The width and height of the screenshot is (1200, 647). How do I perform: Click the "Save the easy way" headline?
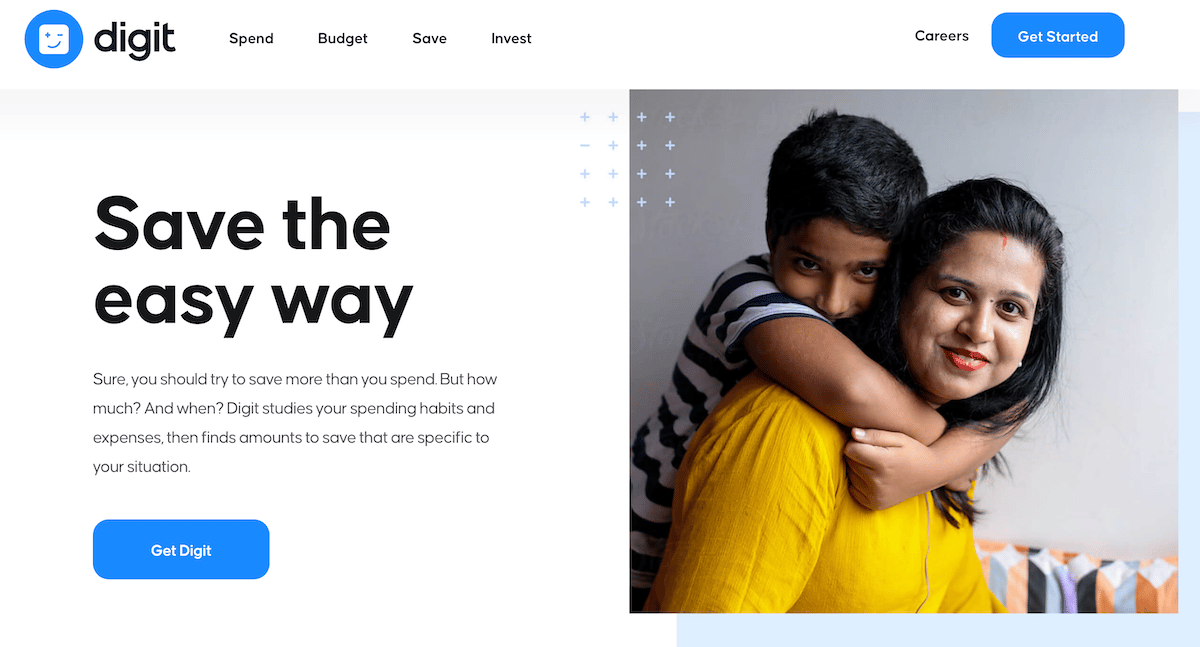pos(253,263)
